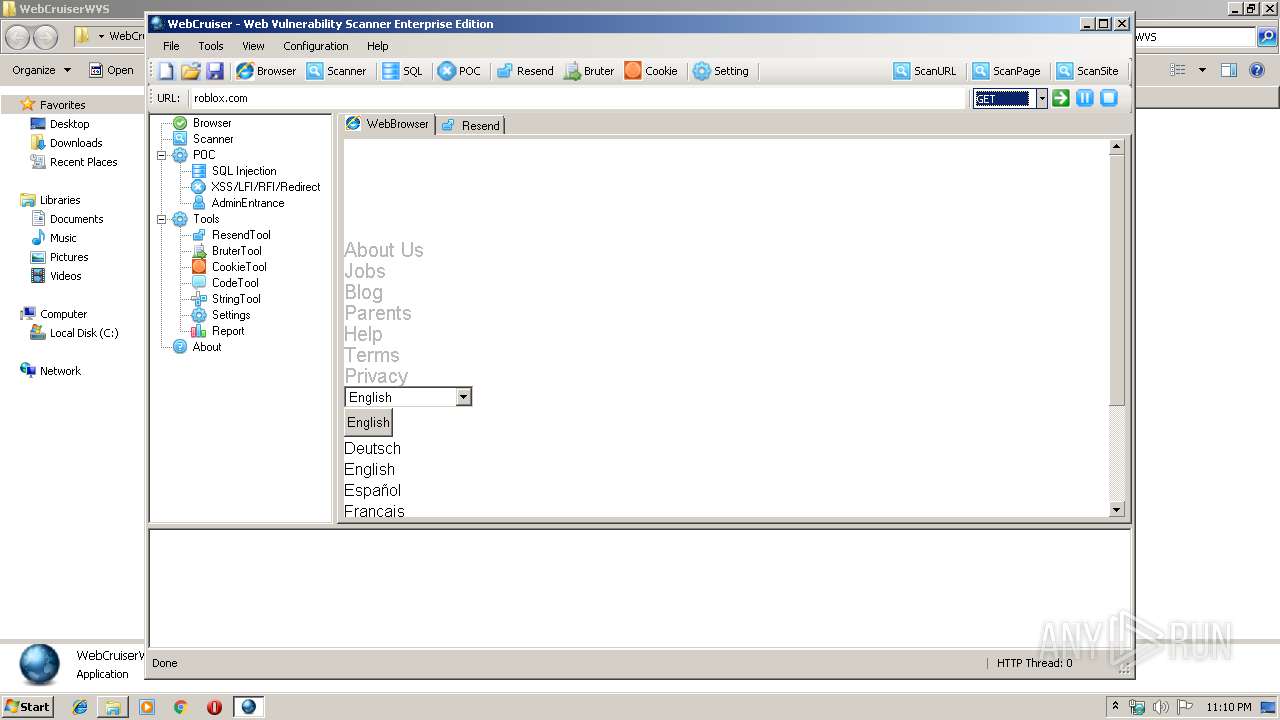
Task: Click the green Go arrow icon
Action: pos(1061,98)
